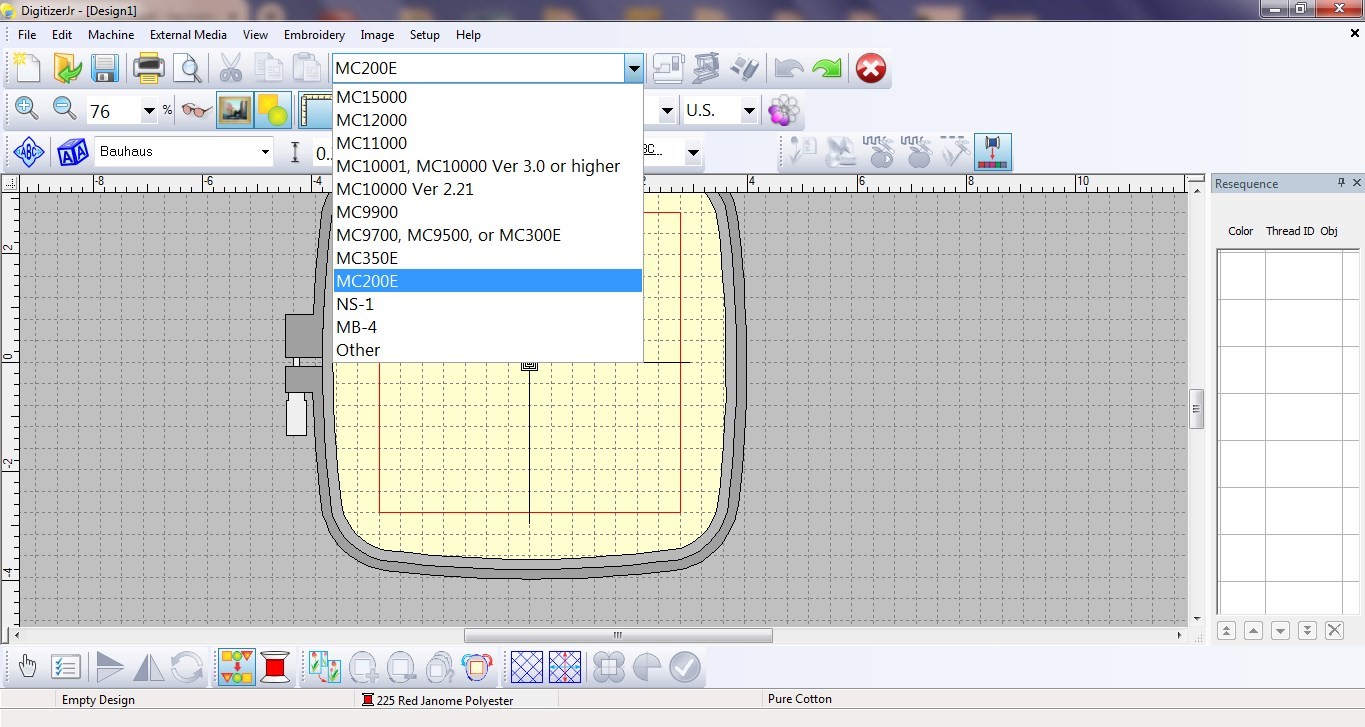Select the hand Pan tool

(x=27, y=668)
